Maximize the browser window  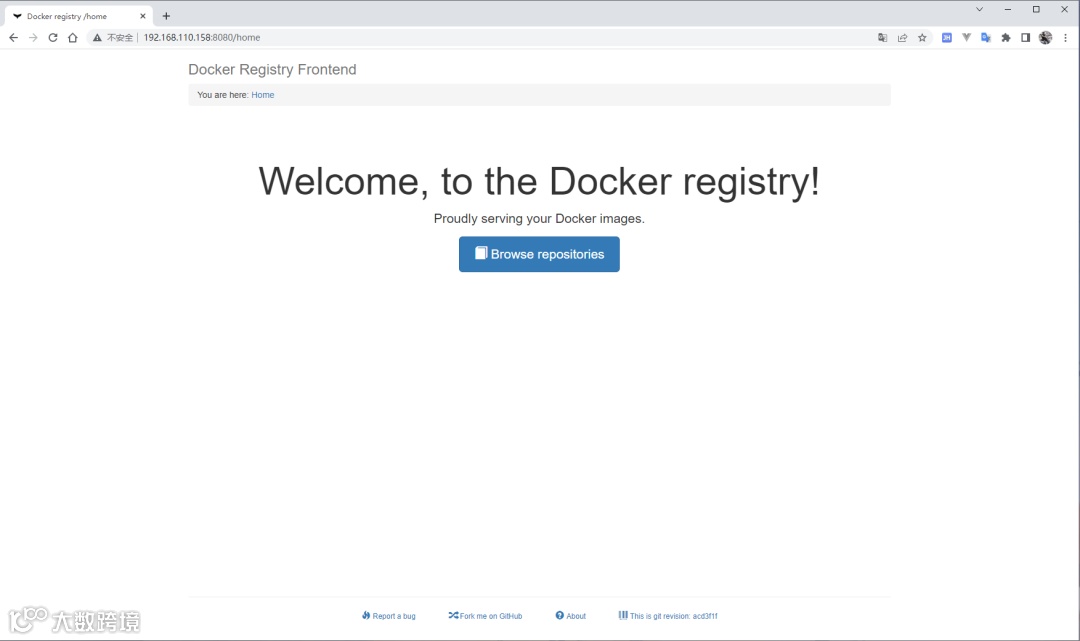(x=1036, y=10)
